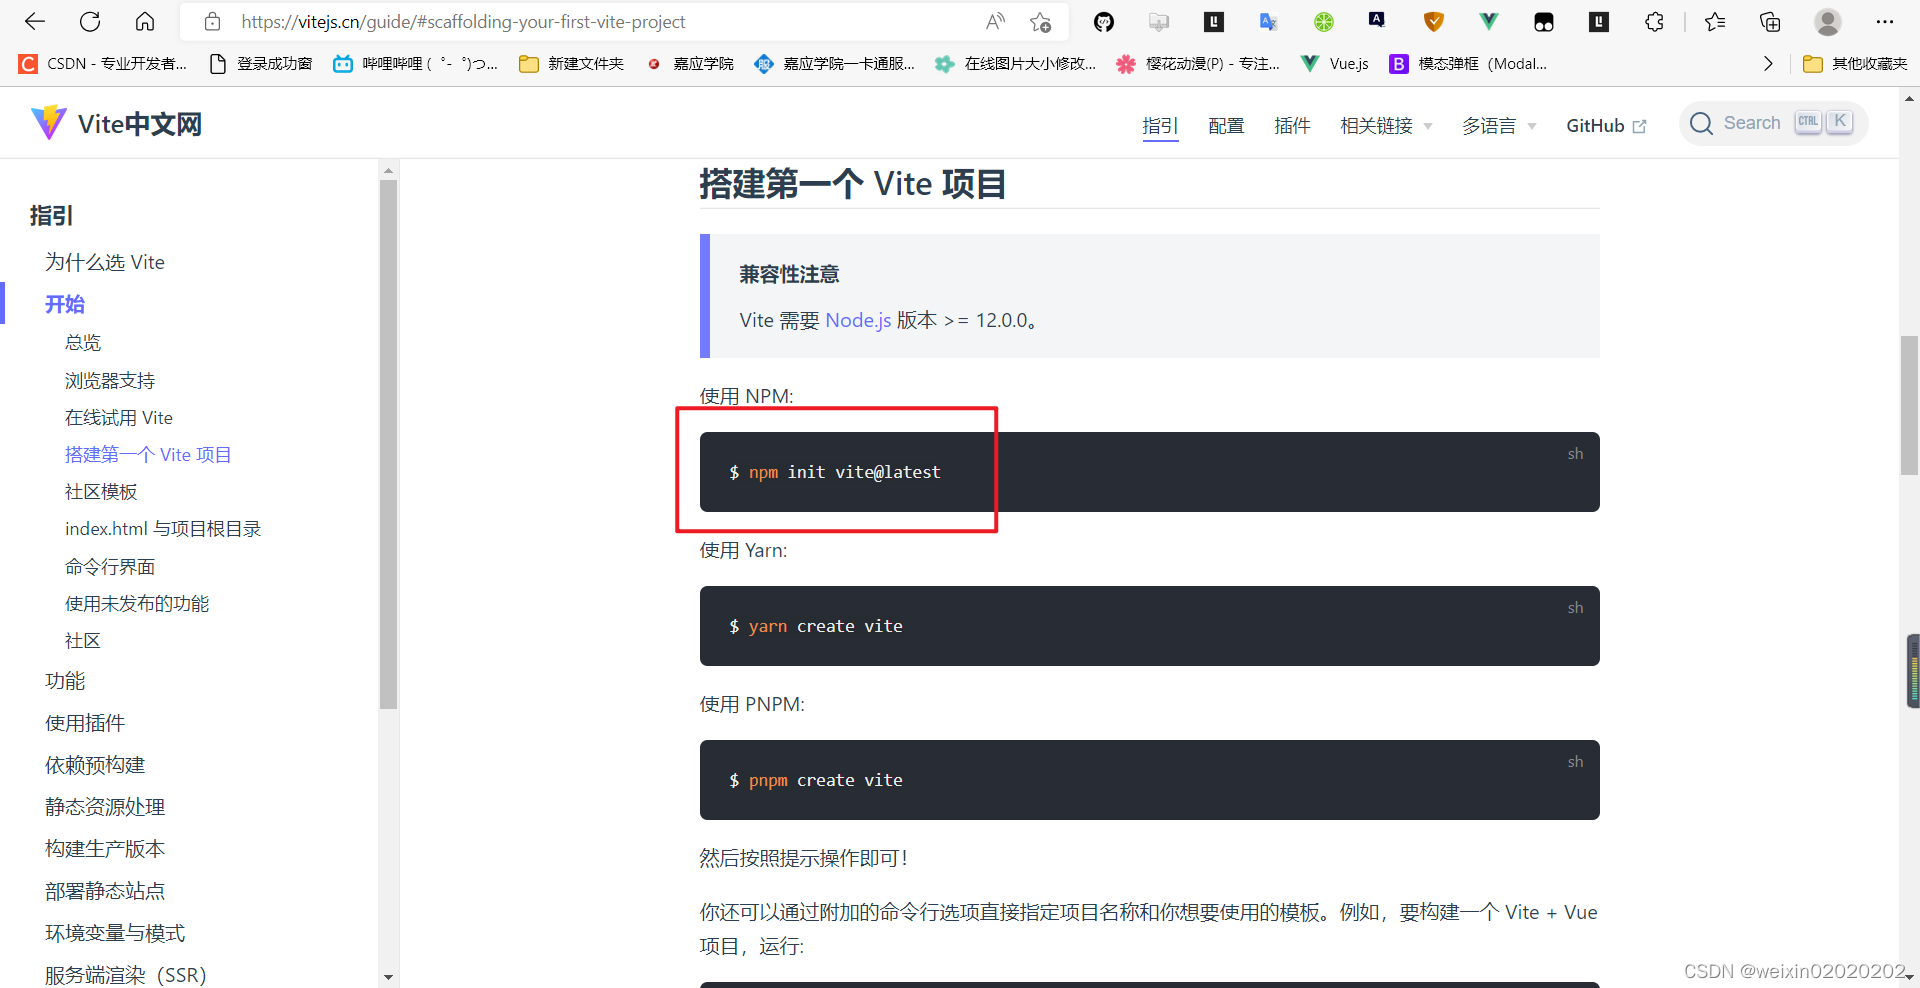Viewport: 1920px width, 988px height.
Task: Open 静态资源处理 in sidebar
Action: (x=105, y=807)
